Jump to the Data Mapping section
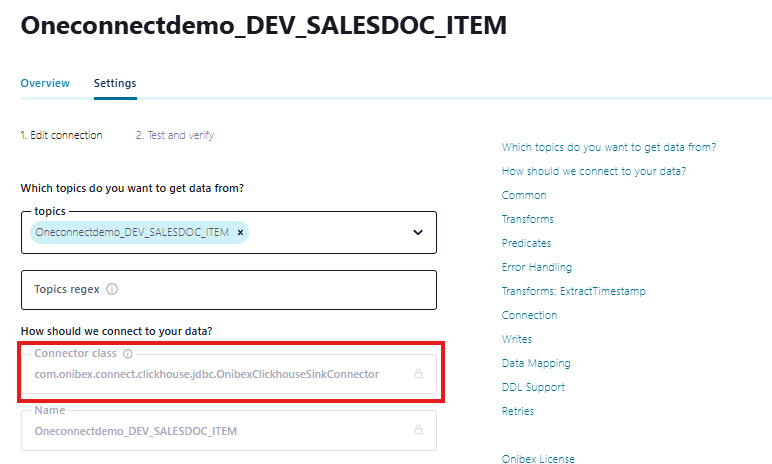 (x=536, y=364)
